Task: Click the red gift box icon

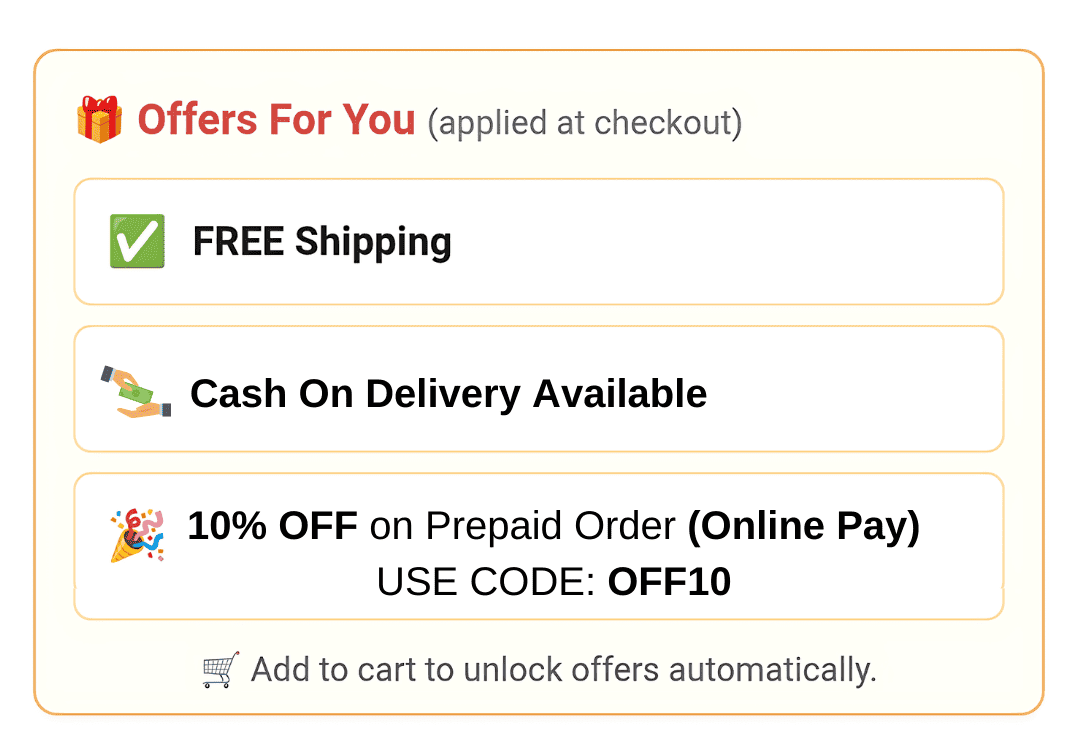Action: pos(99,119)
